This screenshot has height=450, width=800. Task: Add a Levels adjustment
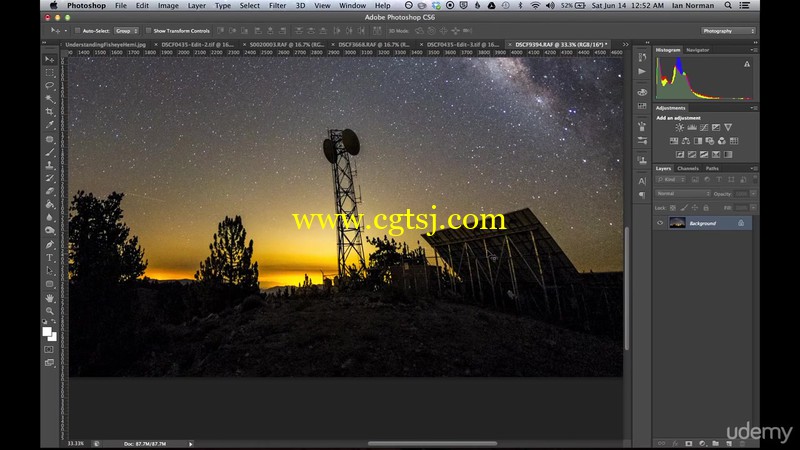click(x=692, y=128)
